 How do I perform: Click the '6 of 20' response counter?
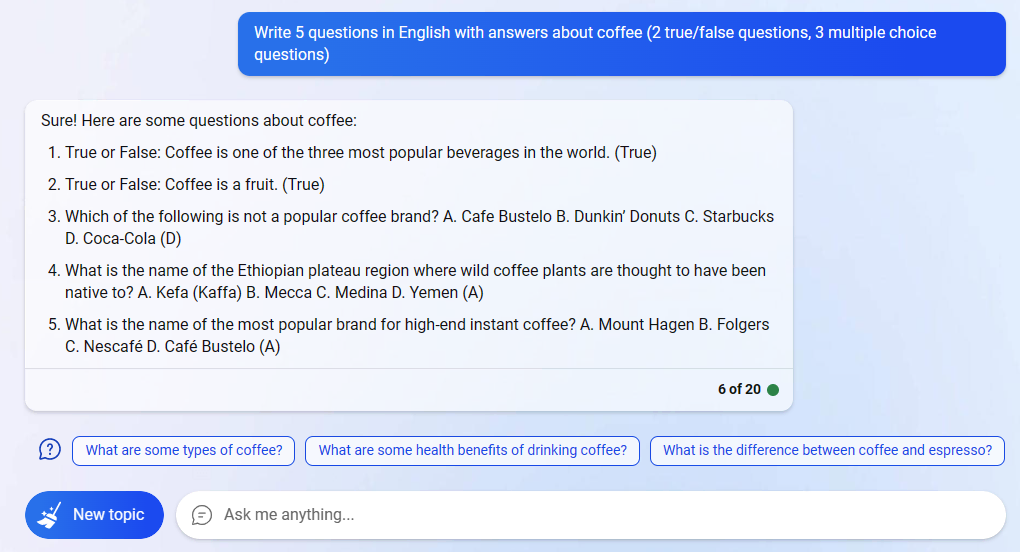coord(739,390)
